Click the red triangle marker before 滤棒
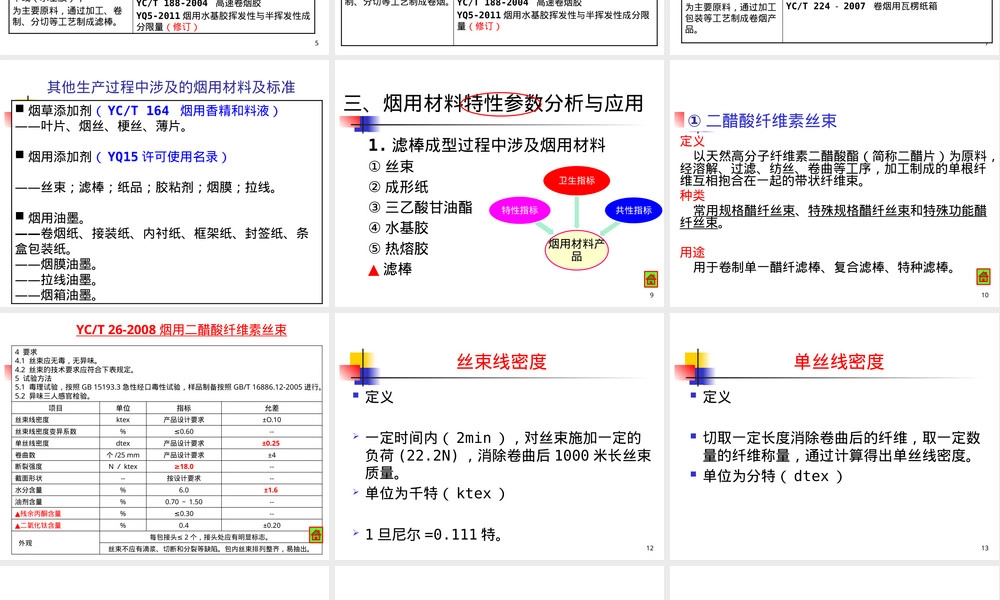Screen dimensions: 1000x600 click(374, 270)
